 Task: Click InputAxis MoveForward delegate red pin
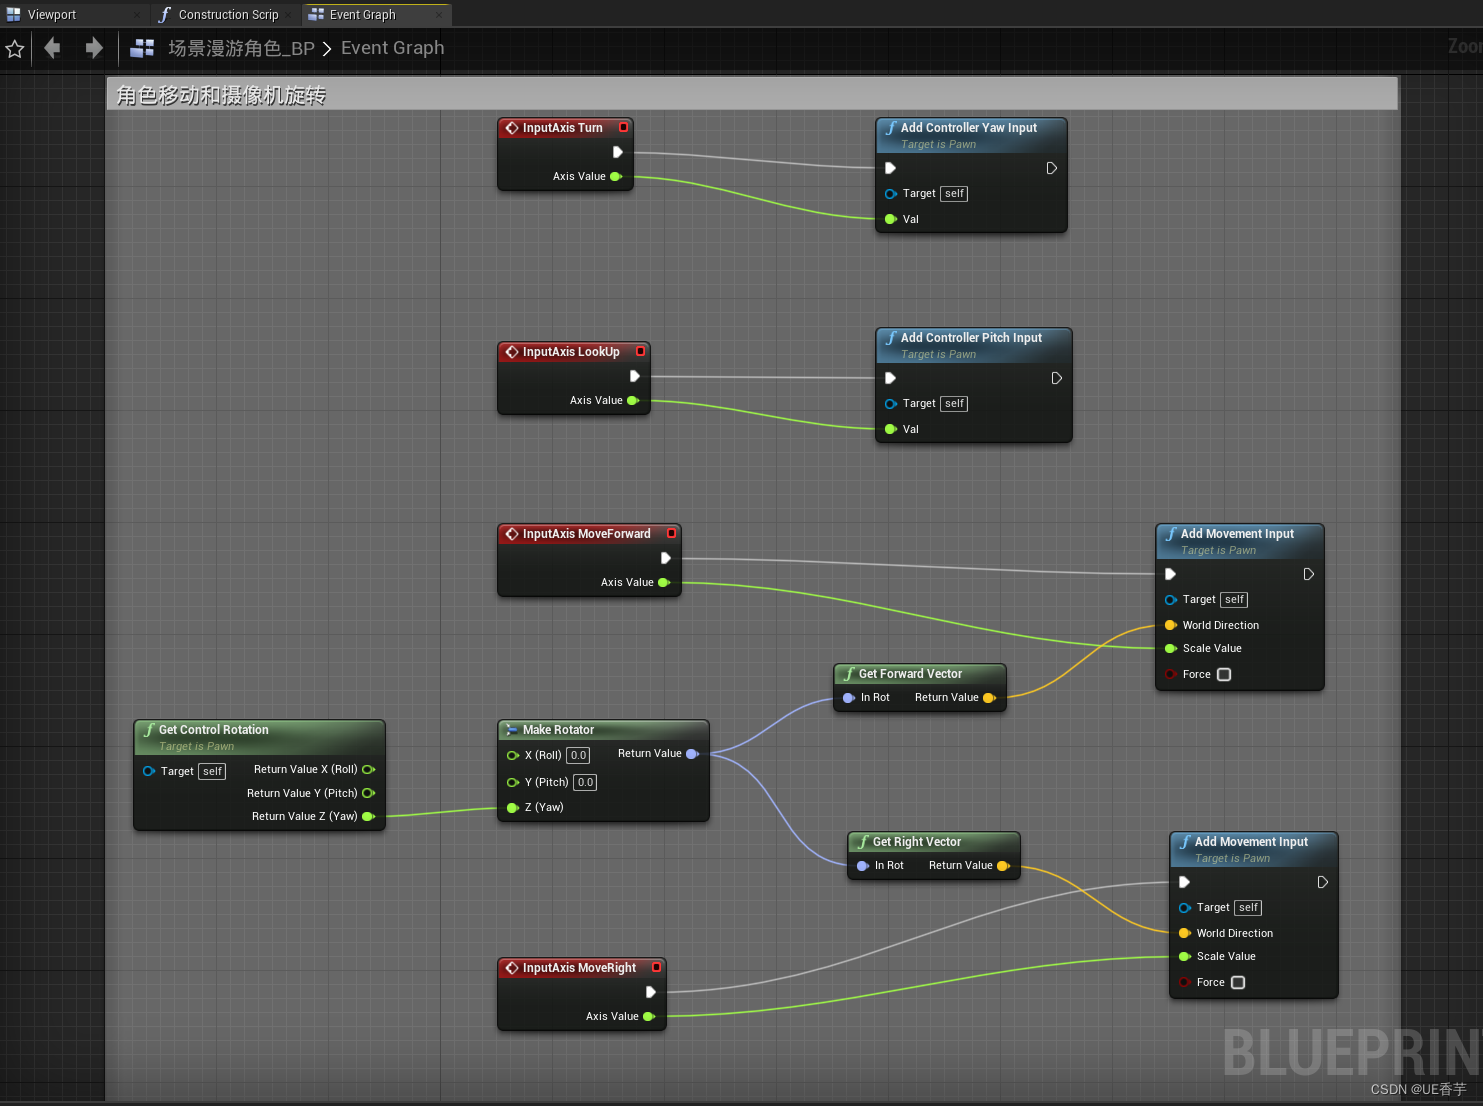(x=671, y=533)
